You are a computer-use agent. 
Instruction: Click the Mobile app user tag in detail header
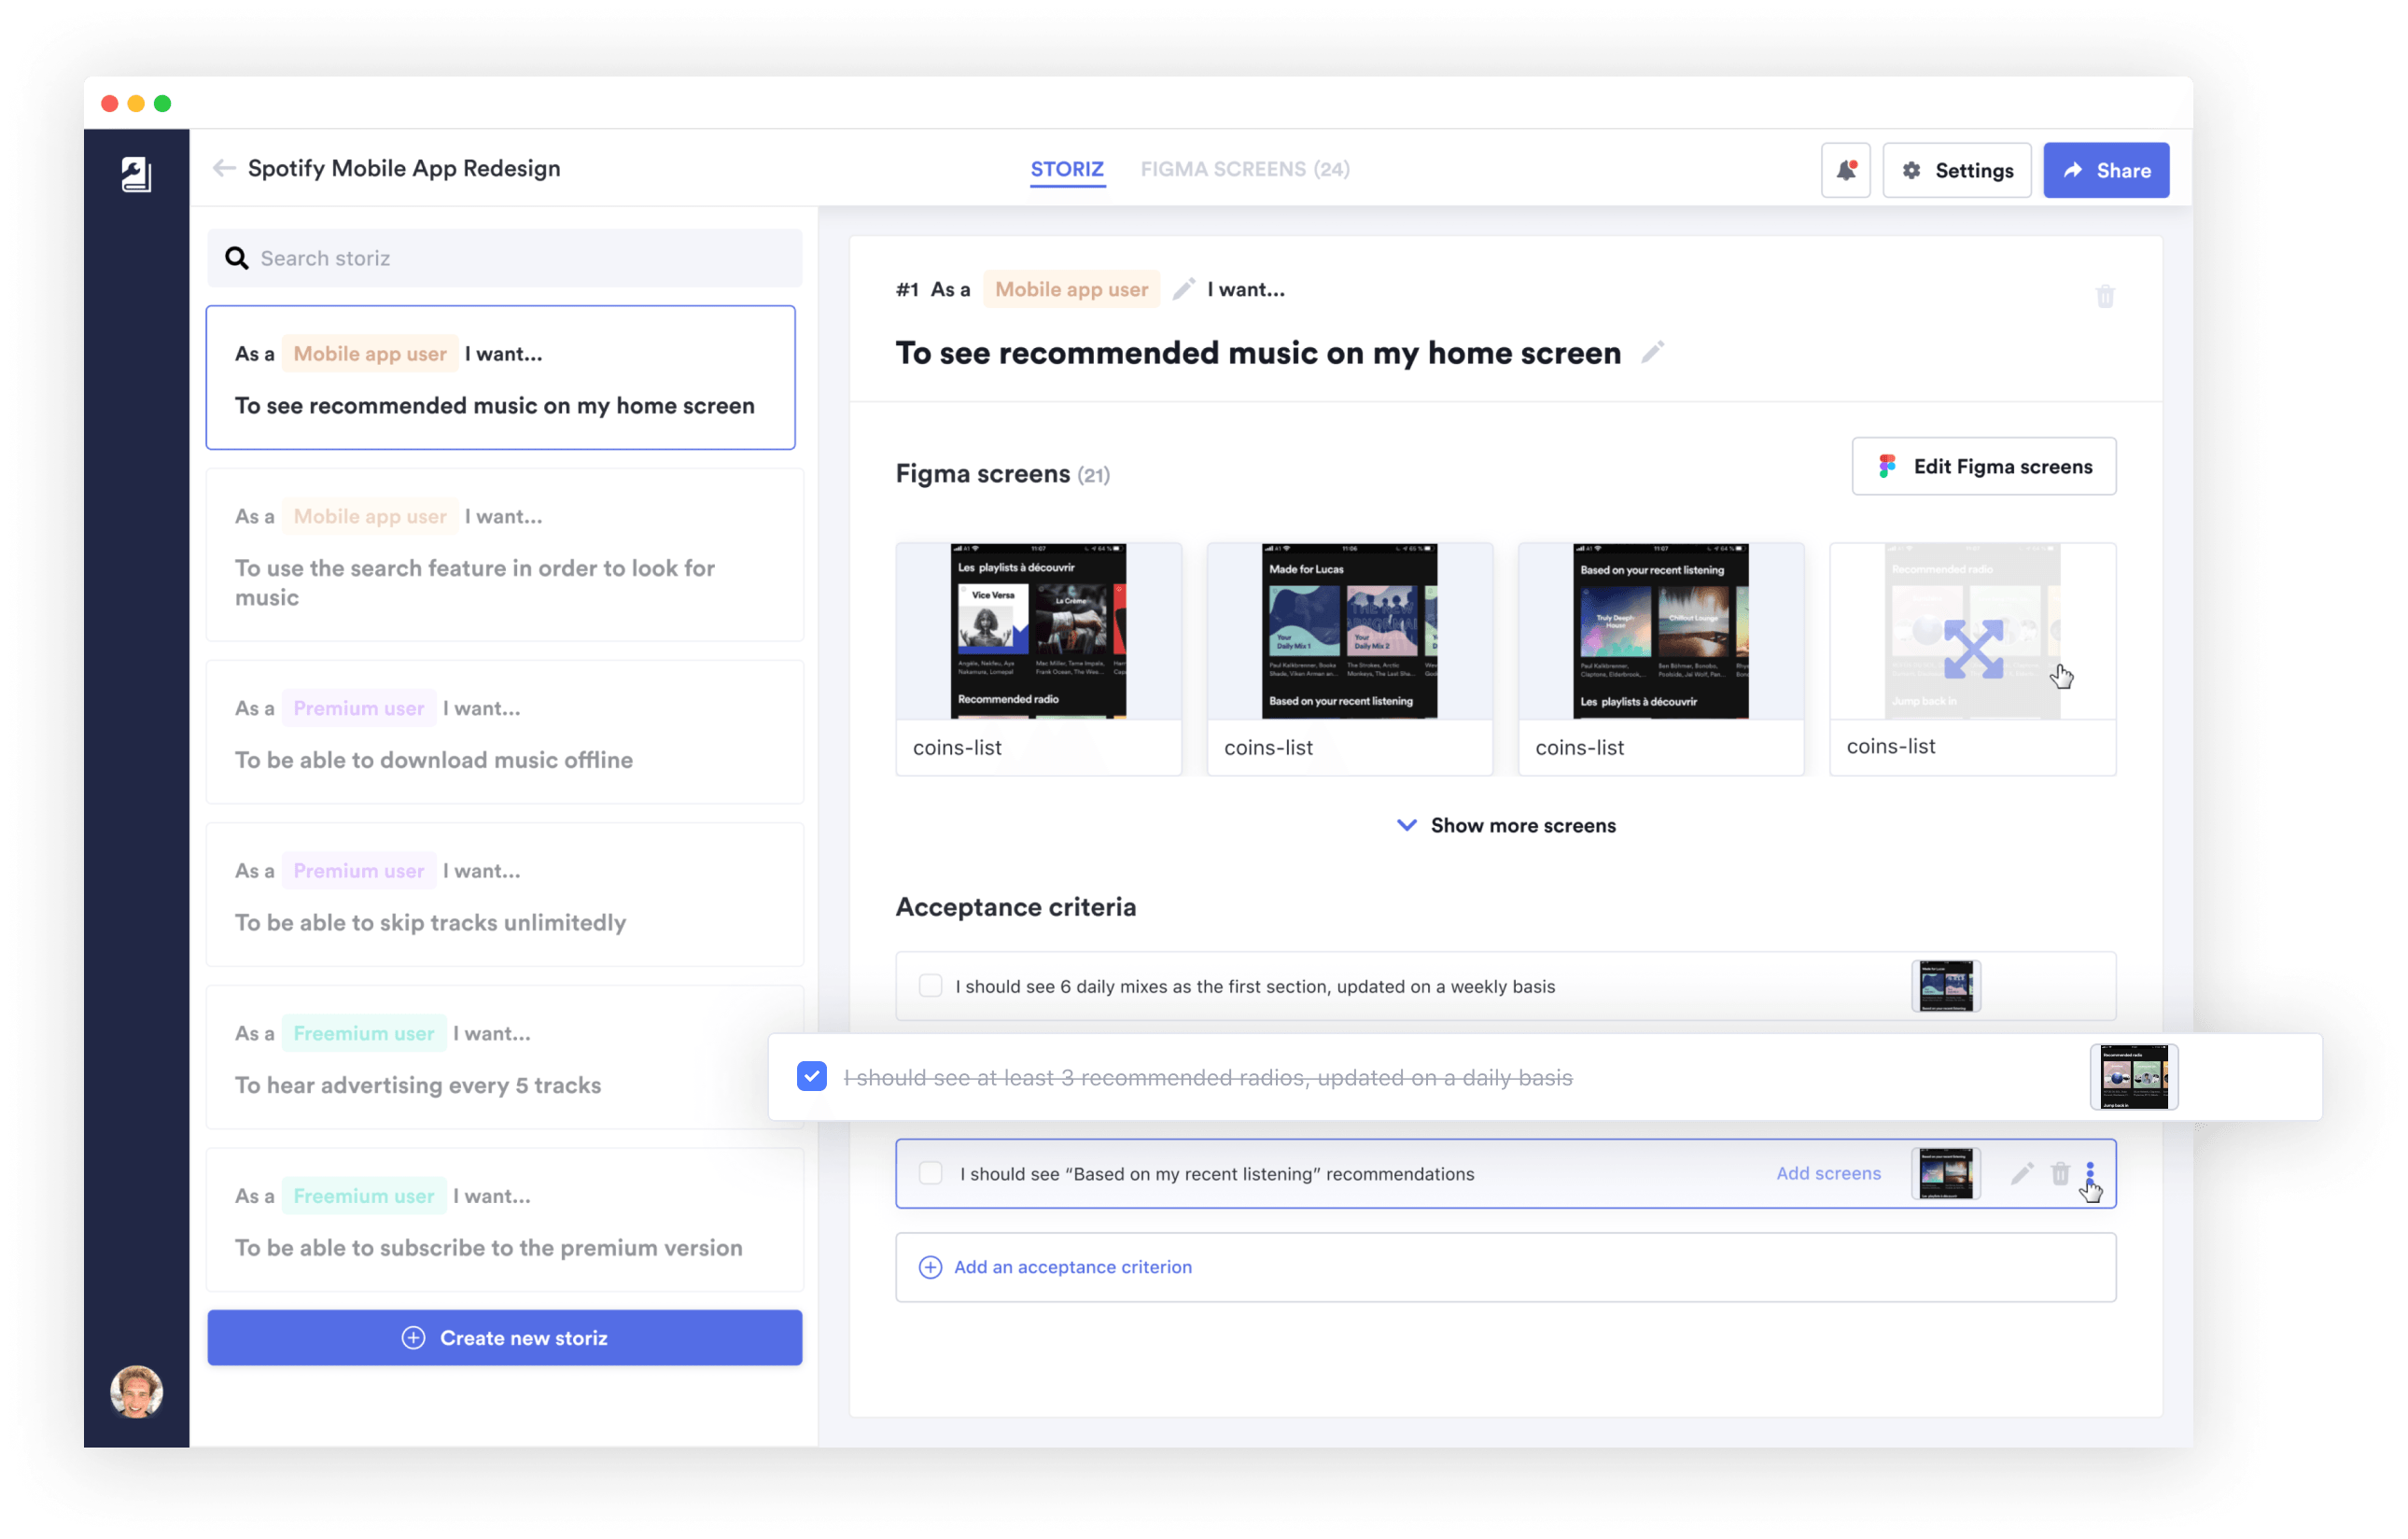[1071, 289]
